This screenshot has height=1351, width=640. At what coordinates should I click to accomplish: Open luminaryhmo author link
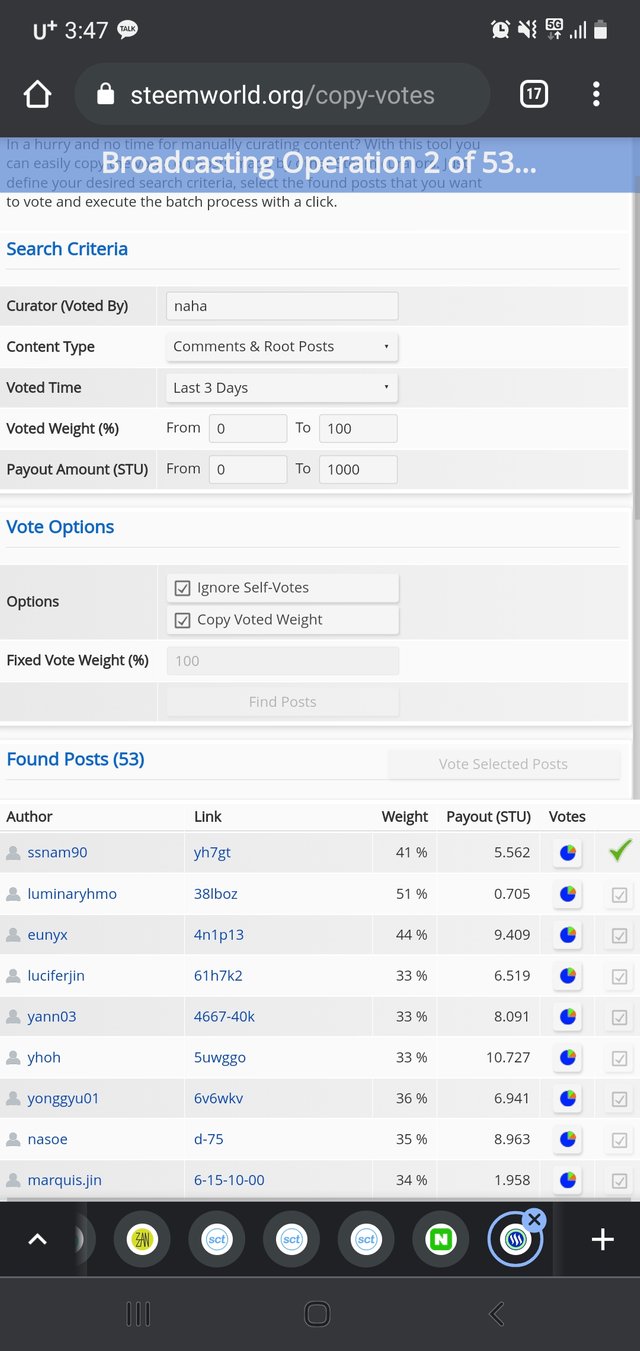pos(72,894)
